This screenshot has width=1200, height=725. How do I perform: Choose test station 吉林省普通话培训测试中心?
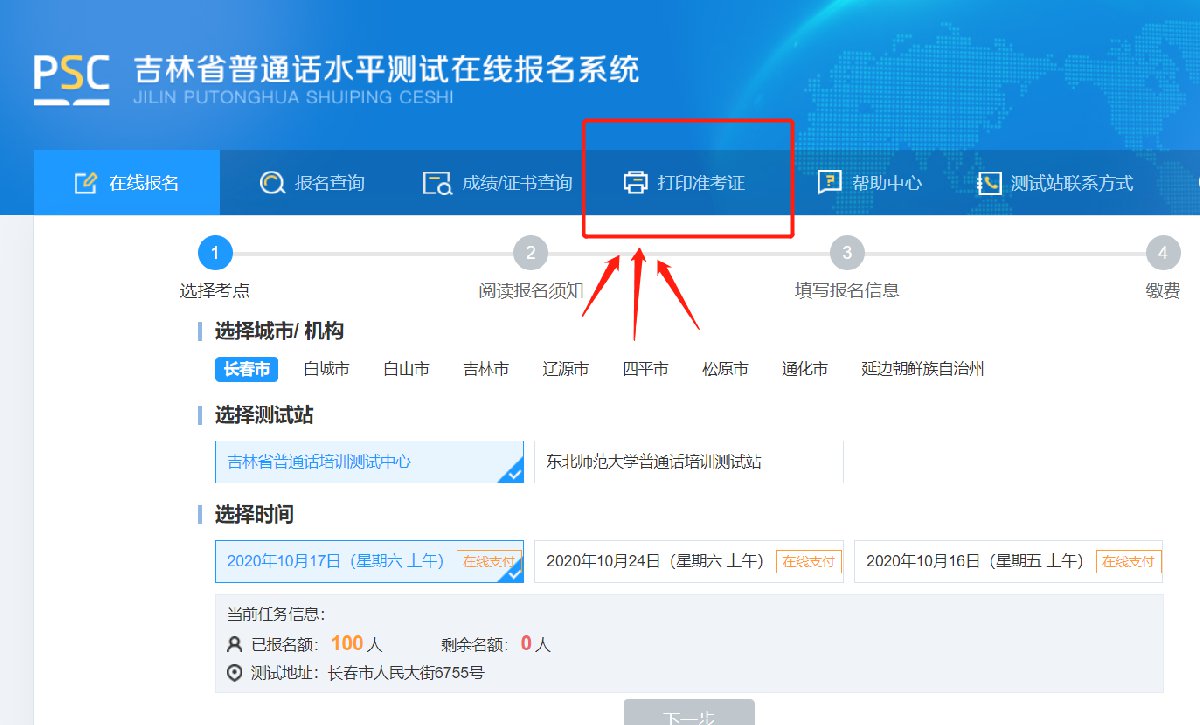click(370, 462)
